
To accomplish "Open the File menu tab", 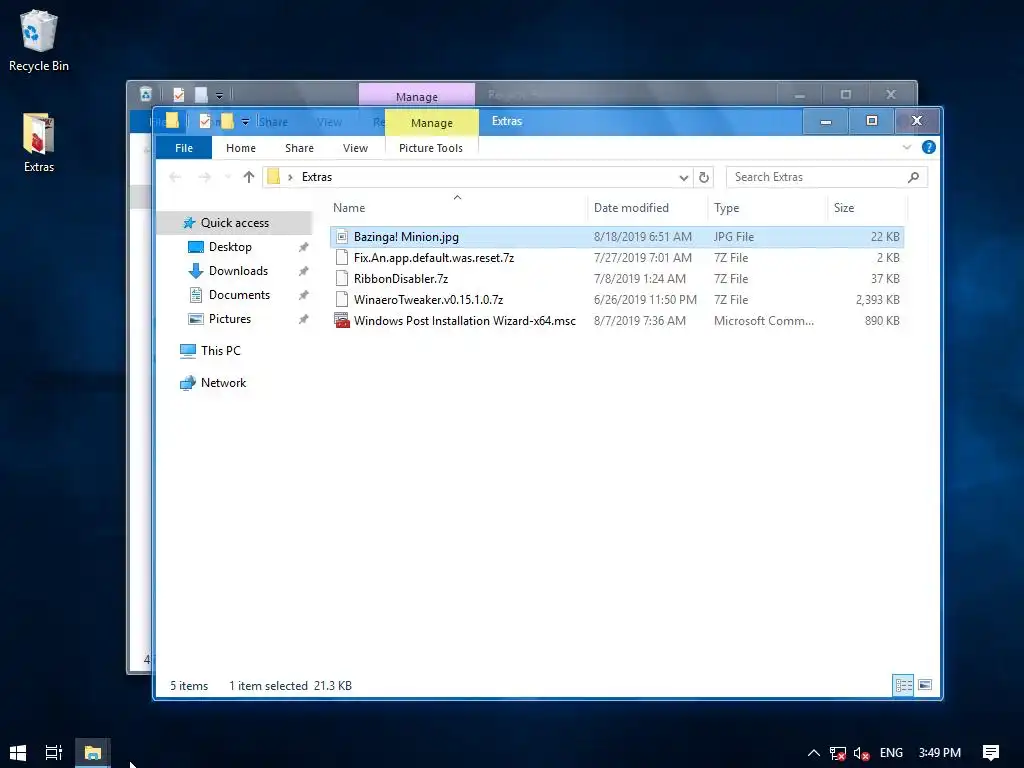I will tap(184, 148).
